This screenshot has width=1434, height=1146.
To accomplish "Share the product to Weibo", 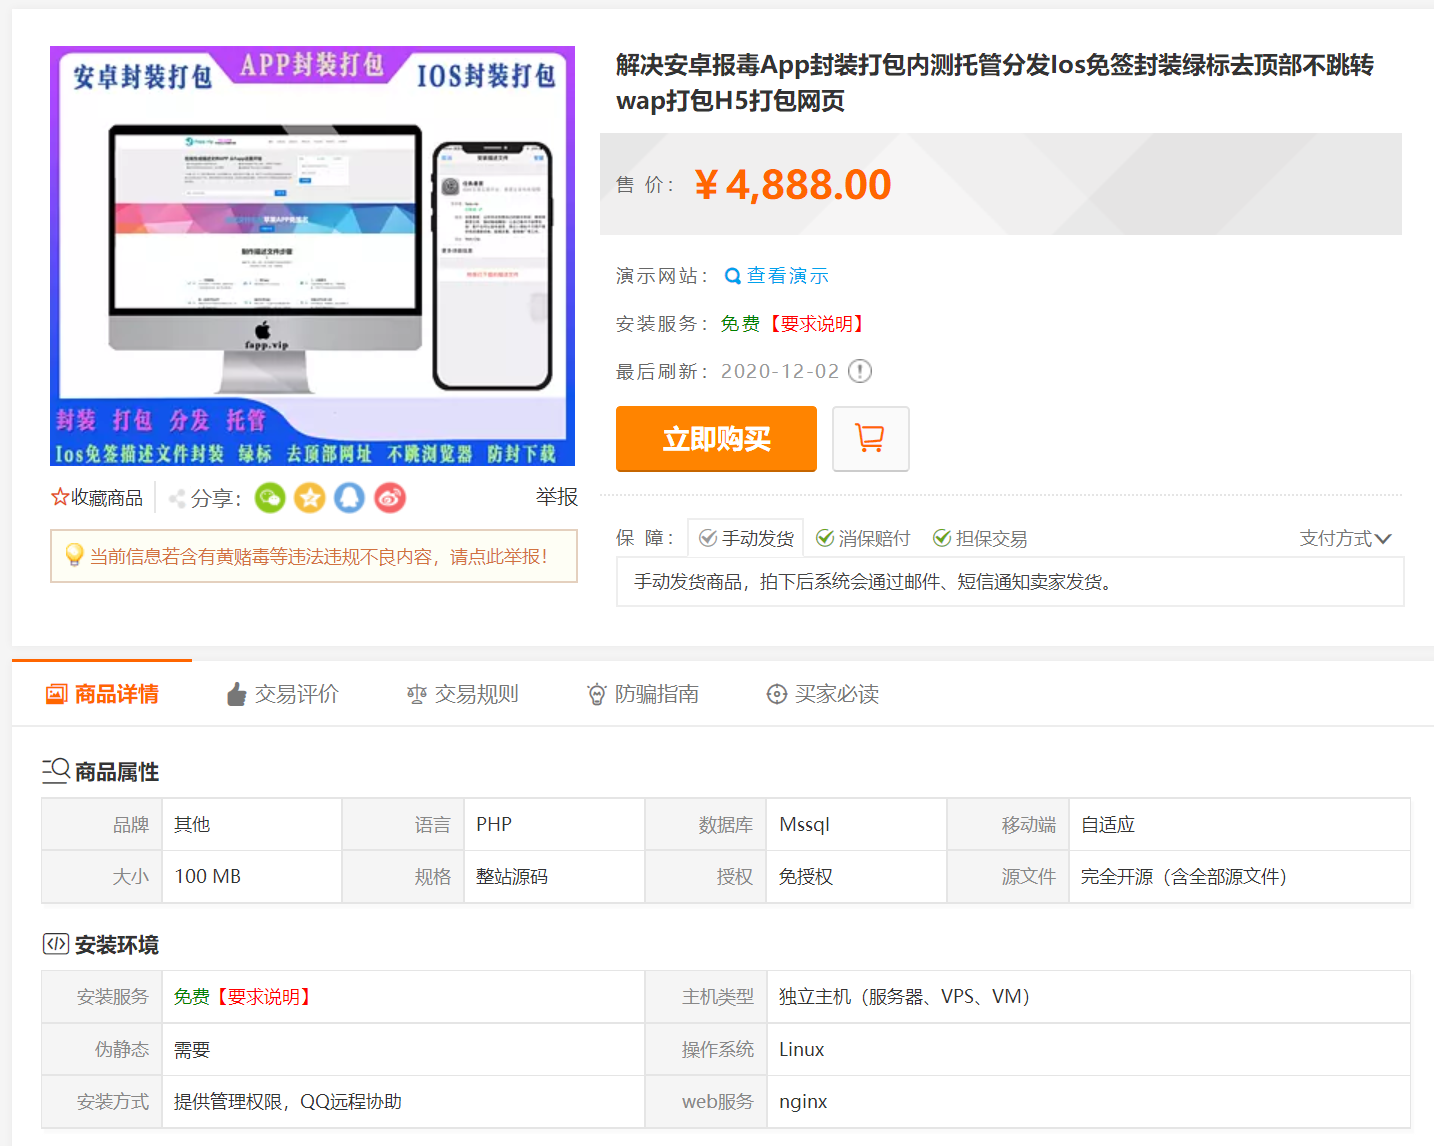I will (389, 497).
